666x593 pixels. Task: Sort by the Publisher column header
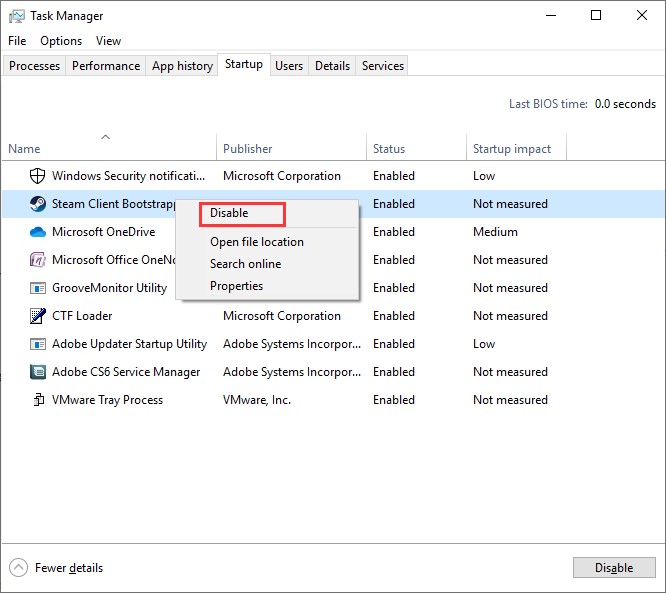(x=248, y=149)
